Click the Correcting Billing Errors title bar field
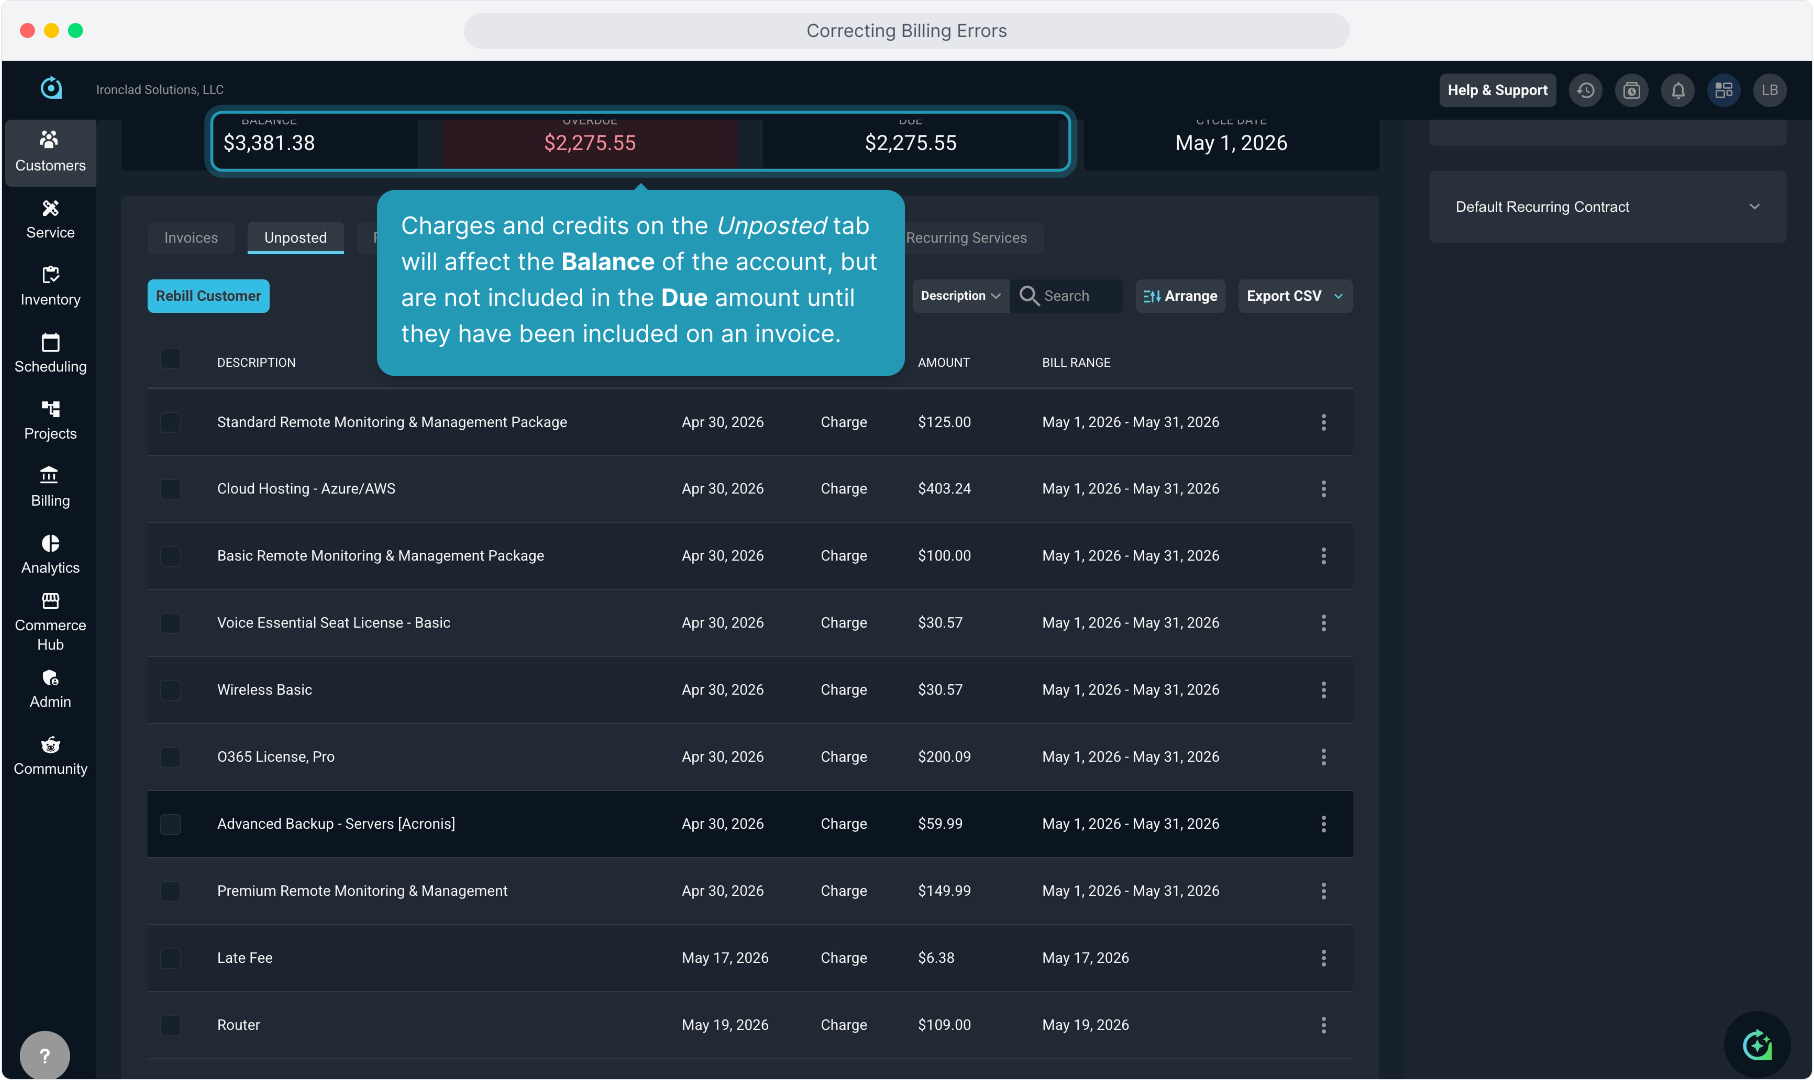The height and width of the screenshot is (1080, 1814). point(906,31)
